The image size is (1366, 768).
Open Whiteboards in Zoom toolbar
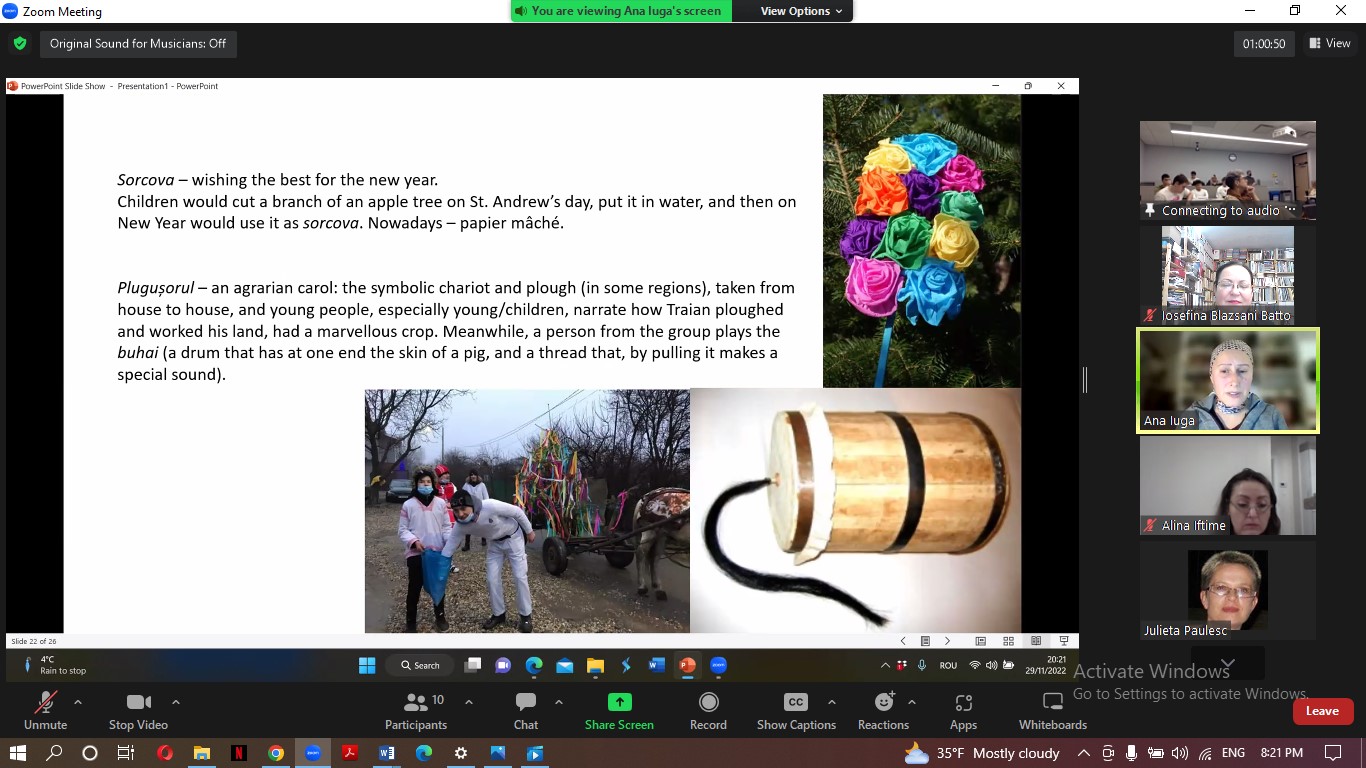point(1052,711)
